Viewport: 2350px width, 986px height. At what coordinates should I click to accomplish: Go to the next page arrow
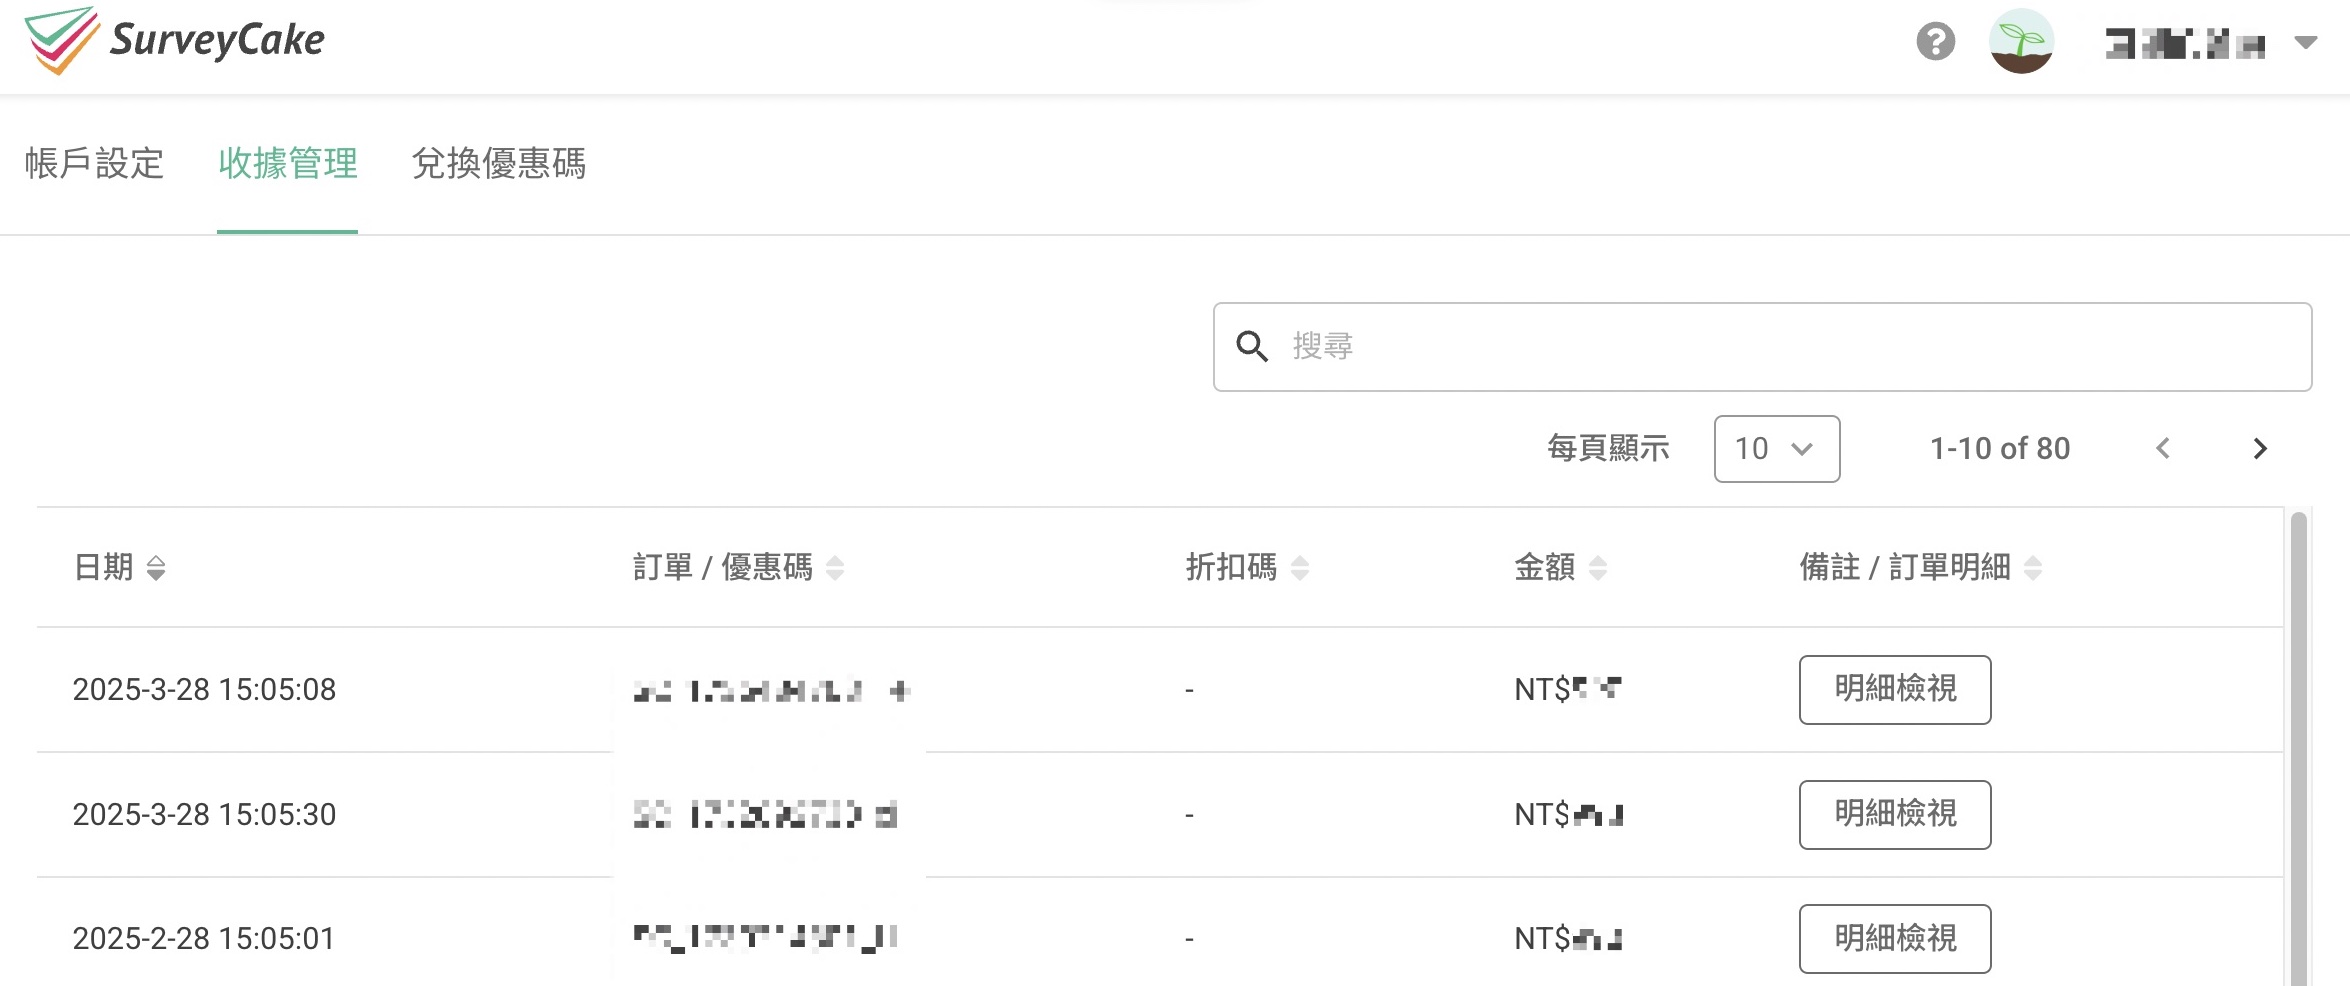click(x=2260, y=449)
